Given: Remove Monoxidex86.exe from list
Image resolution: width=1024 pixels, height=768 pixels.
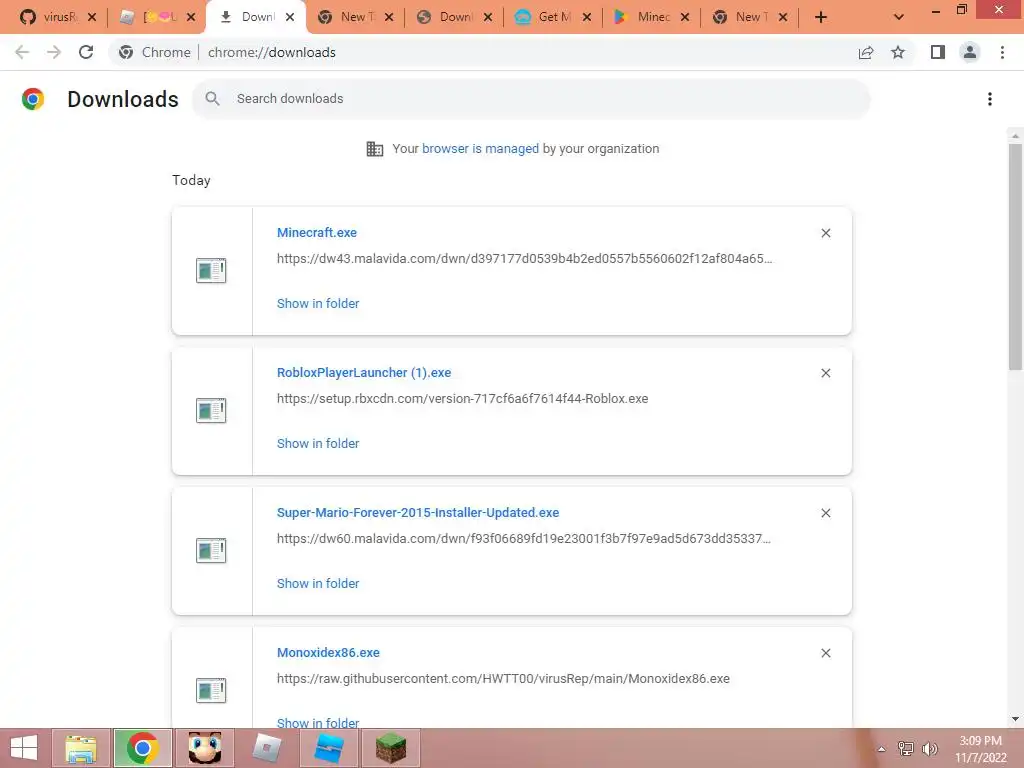Looking at the screenshot, I should point(825,653).
